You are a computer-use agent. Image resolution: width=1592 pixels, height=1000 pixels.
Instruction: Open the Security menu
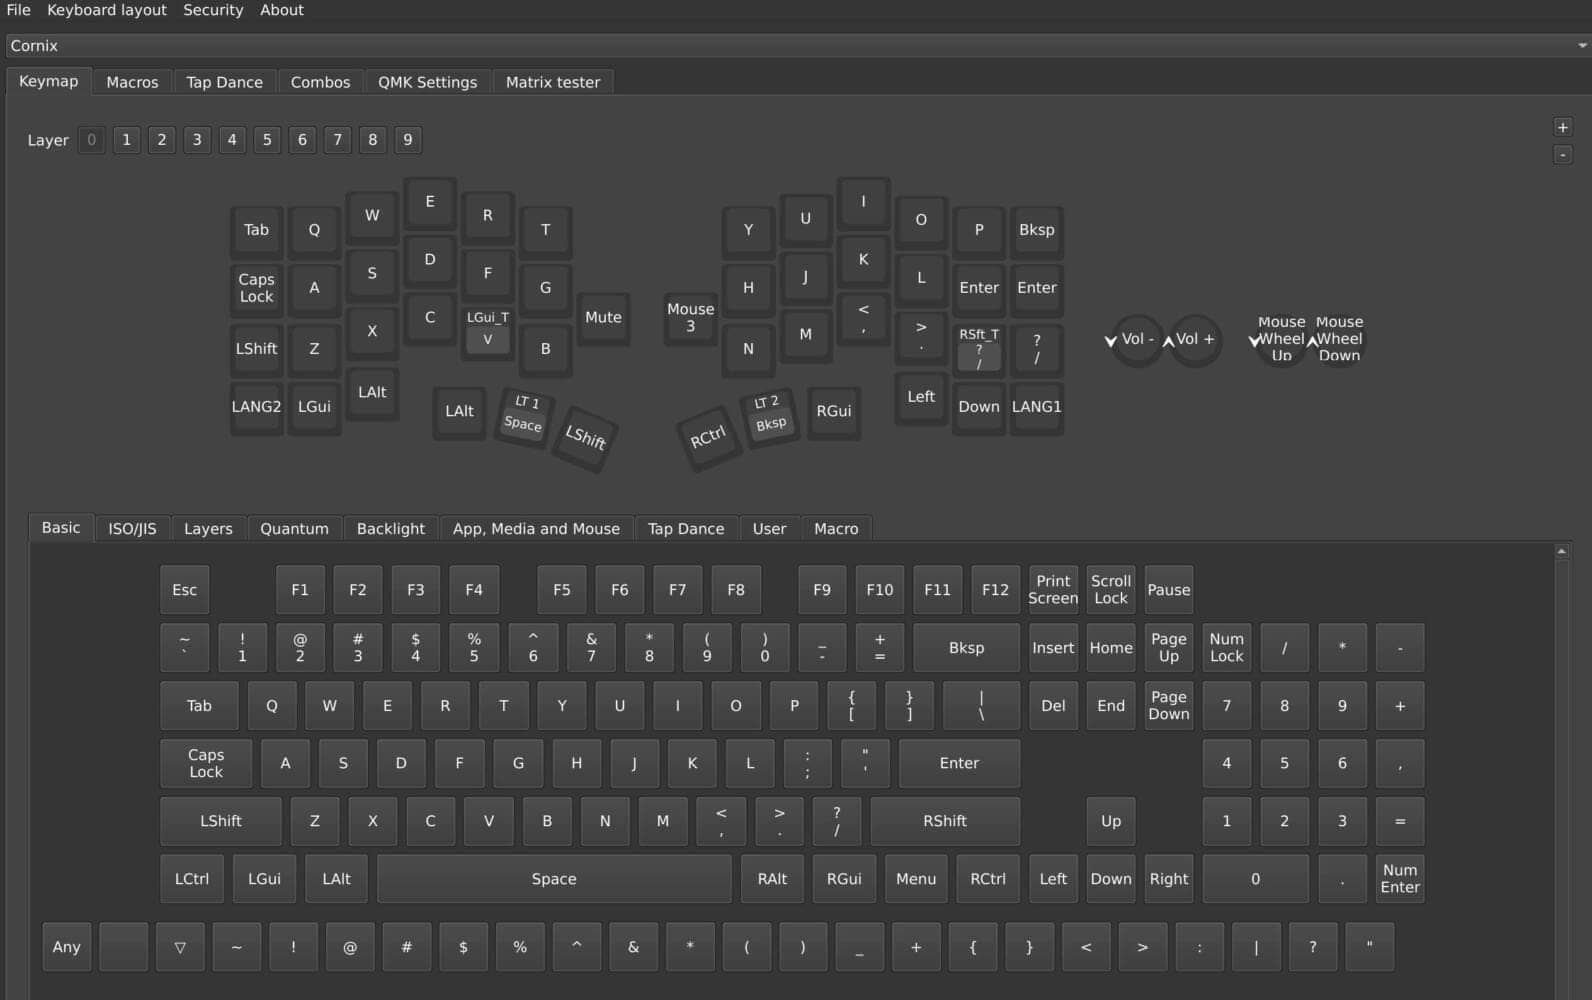pos(213,10)
